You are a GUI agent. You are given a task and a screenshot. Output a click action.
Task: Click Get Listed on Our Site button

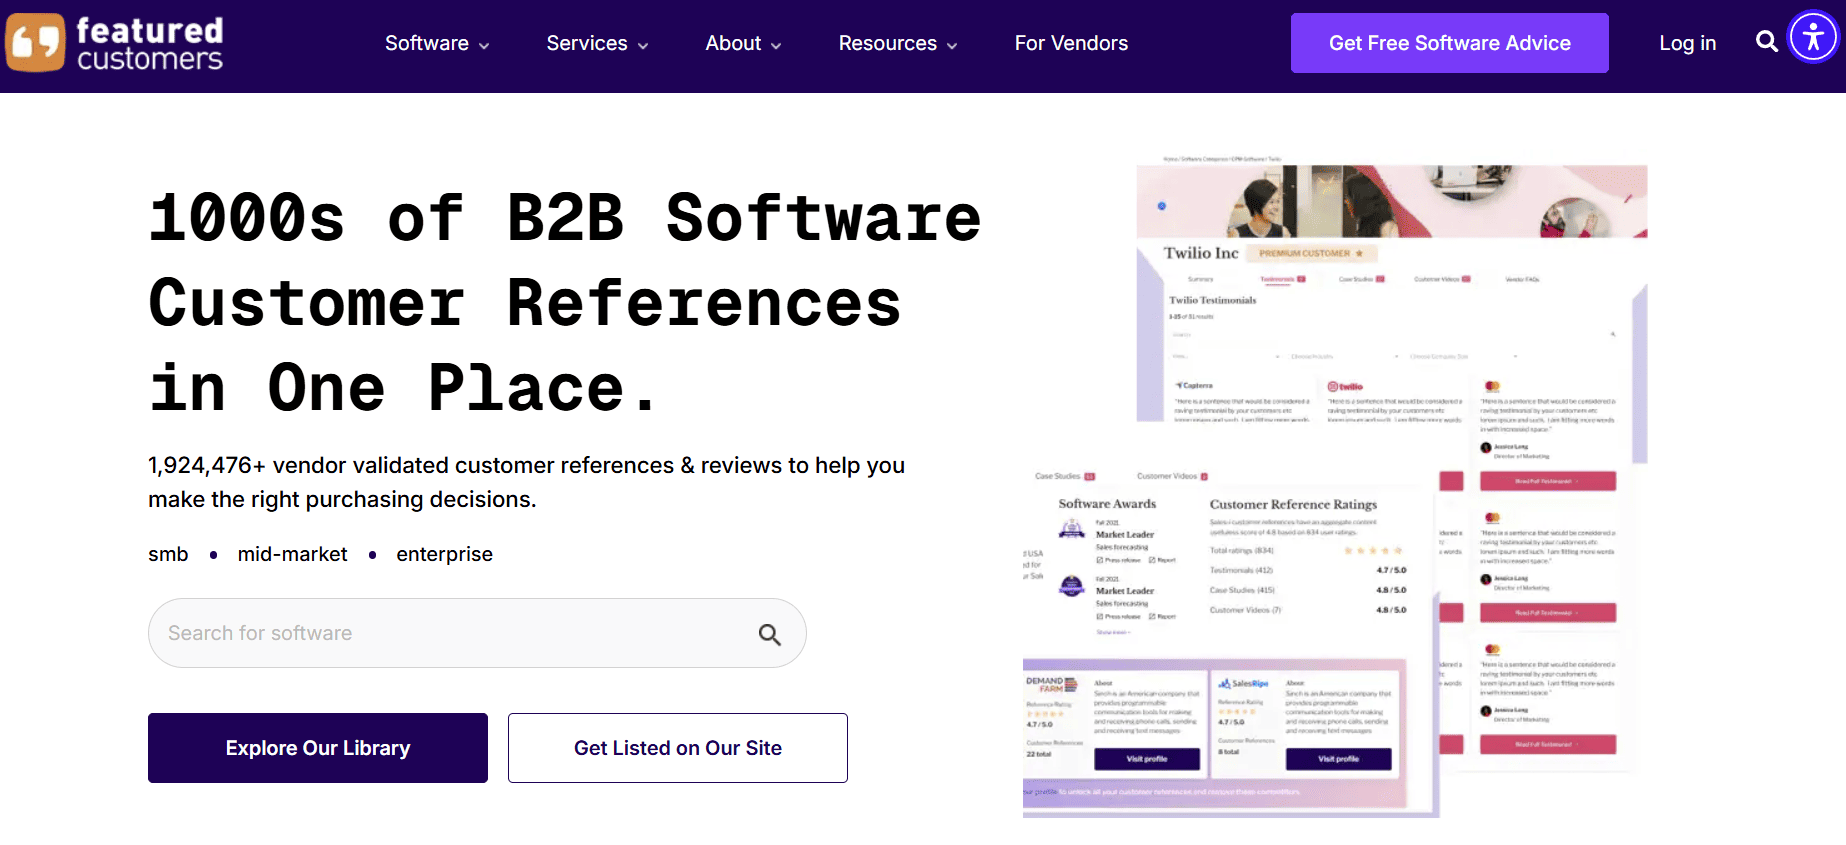click(678, 748)
